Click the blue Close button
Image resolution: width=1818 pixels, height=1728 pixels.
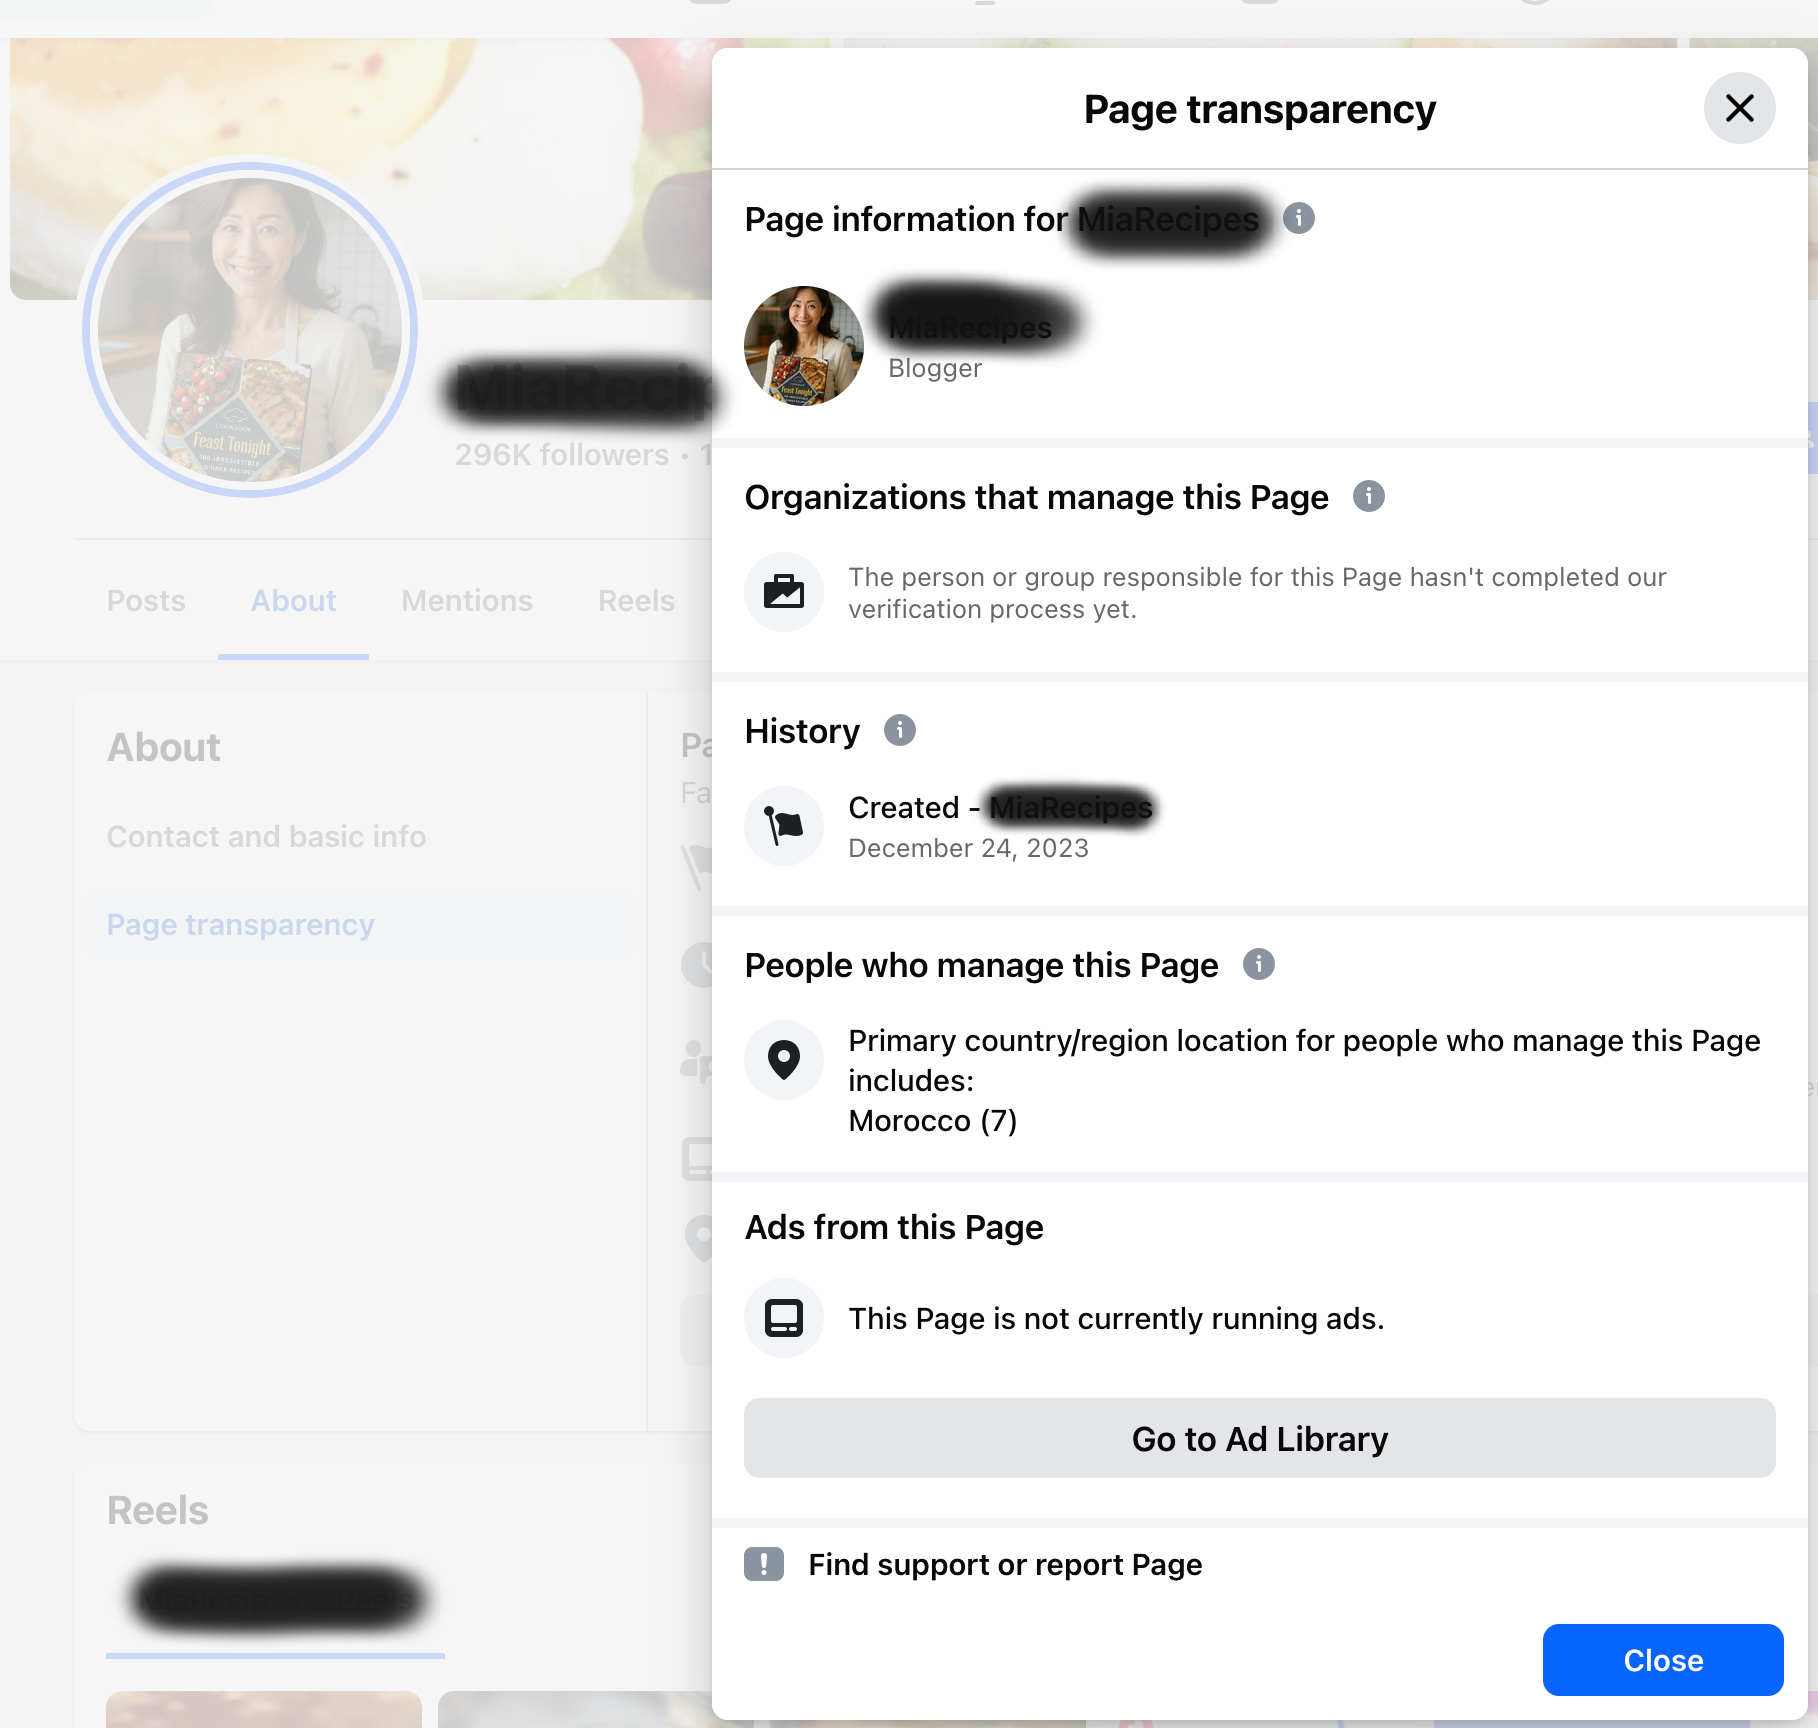coord(1663,1660)
